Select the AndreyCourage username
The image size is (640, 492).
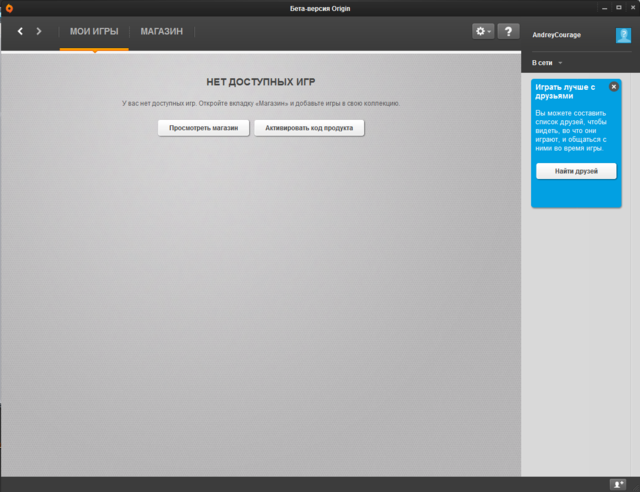tap(557, 35)
